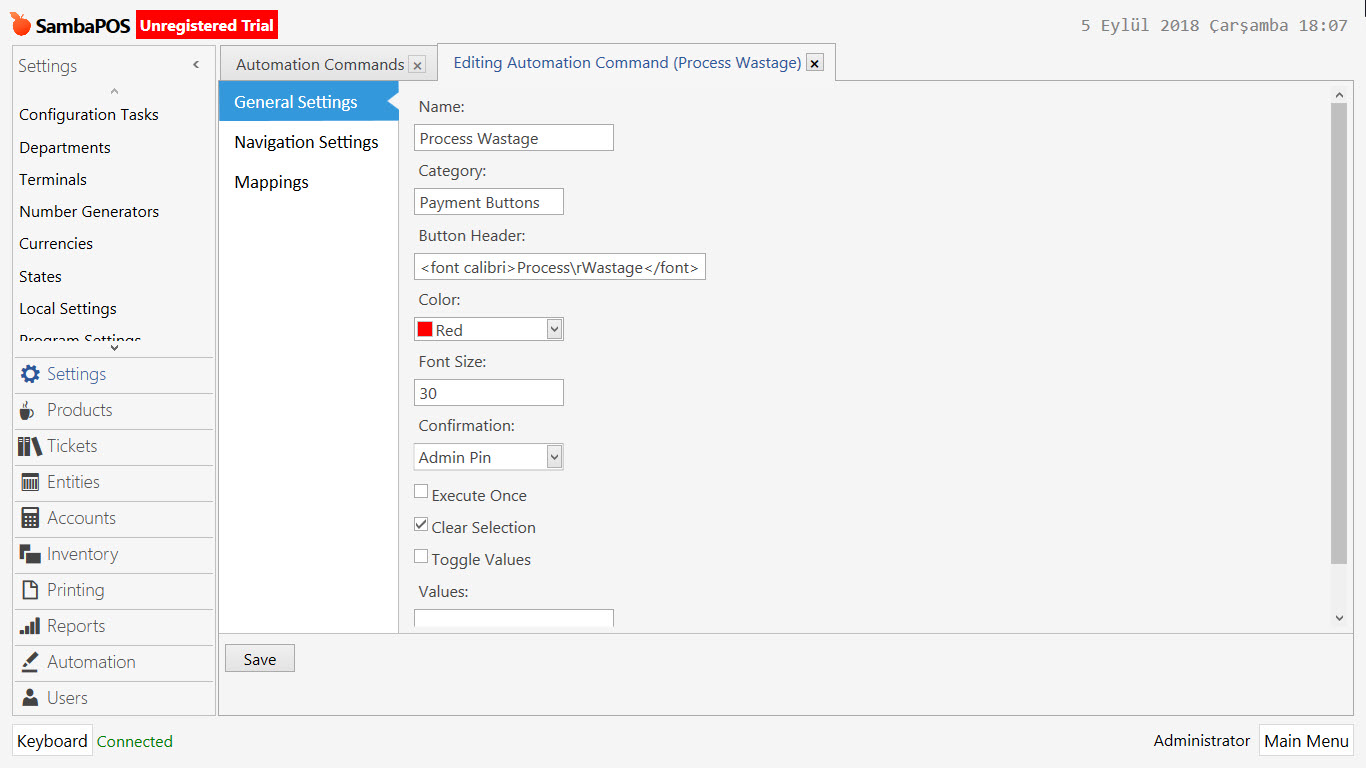The image size is (1366, 768).
Task: Select the Tickets module icon
Action: tap(29, 446)
